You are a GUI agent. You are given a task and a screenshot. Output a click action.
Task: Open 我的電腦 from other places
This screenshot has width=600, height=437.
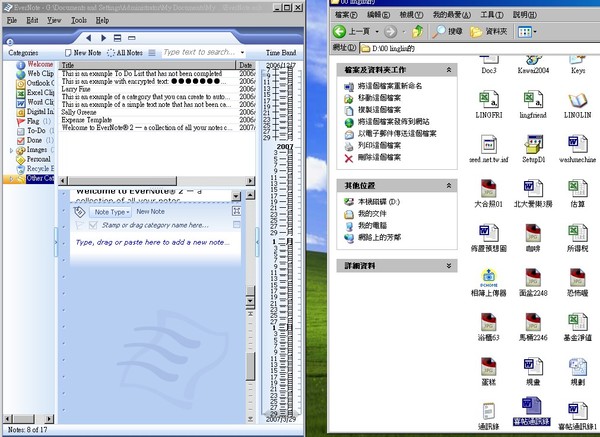pyautogui.click(x=372, y=225)
